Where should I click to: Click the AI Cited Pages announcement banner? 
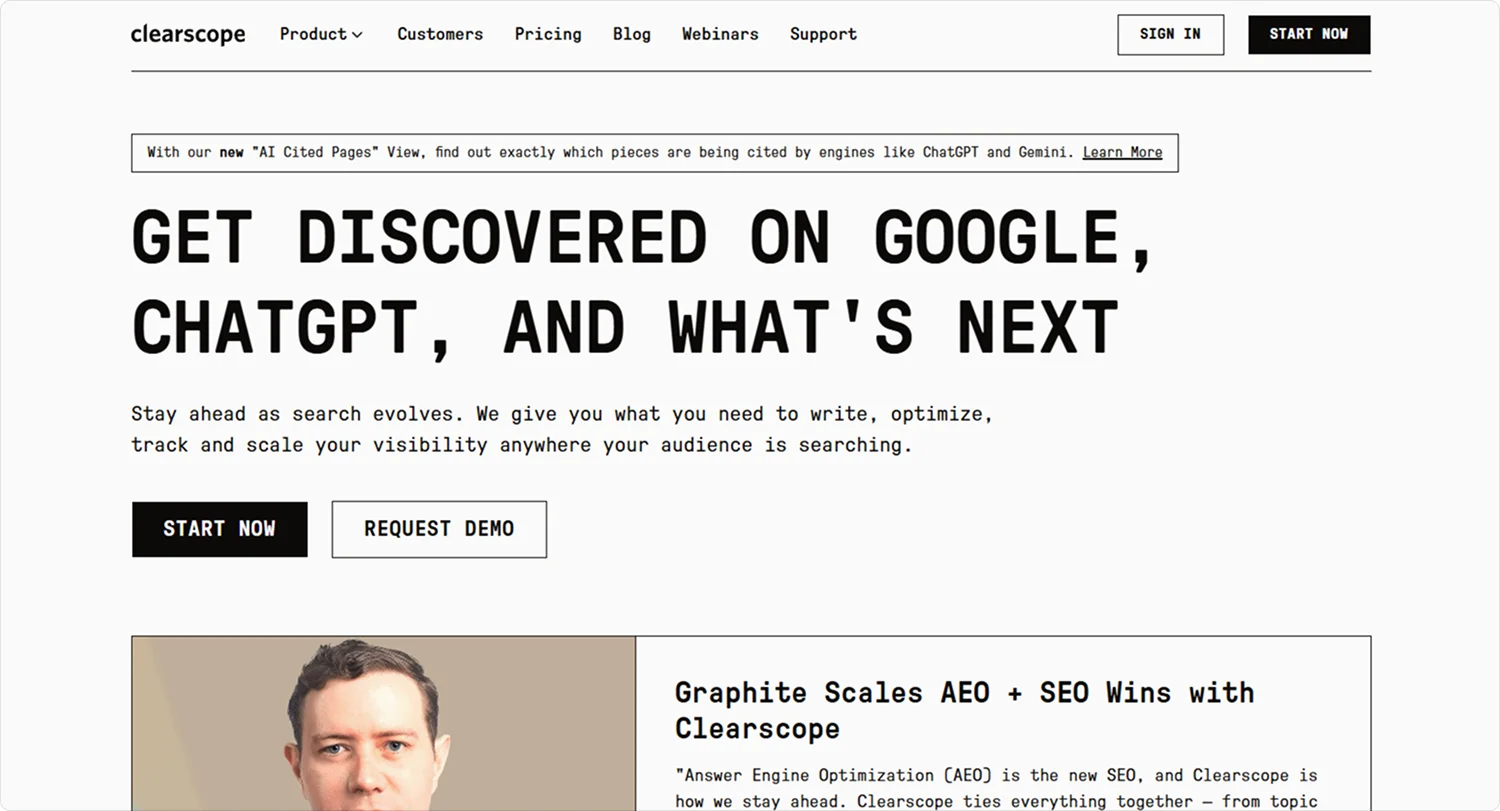(655, 153)
